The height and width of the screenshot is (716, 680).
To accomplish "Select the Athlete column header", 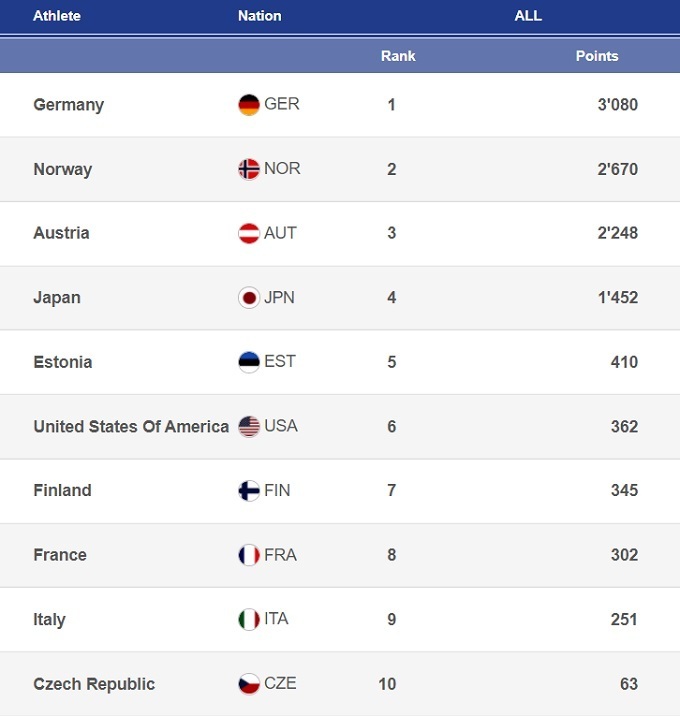I will tap(57, 16).
